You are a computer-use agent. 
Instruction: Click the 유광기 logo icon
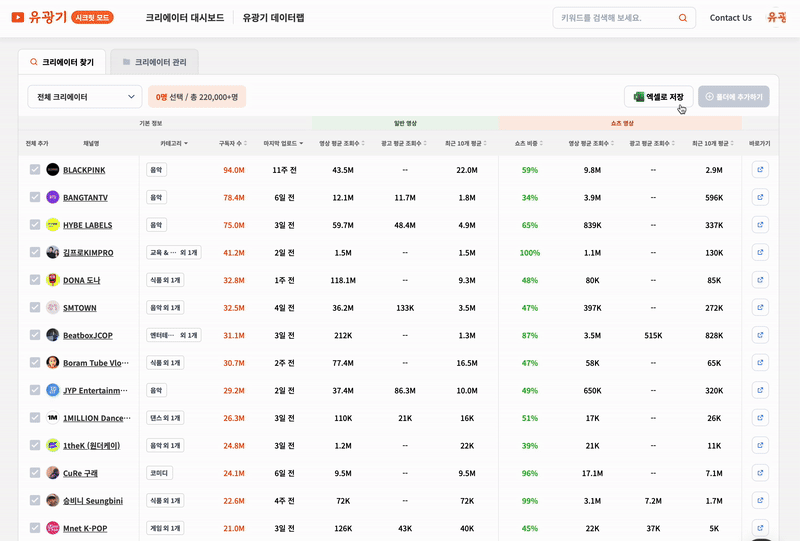(18, 17)
